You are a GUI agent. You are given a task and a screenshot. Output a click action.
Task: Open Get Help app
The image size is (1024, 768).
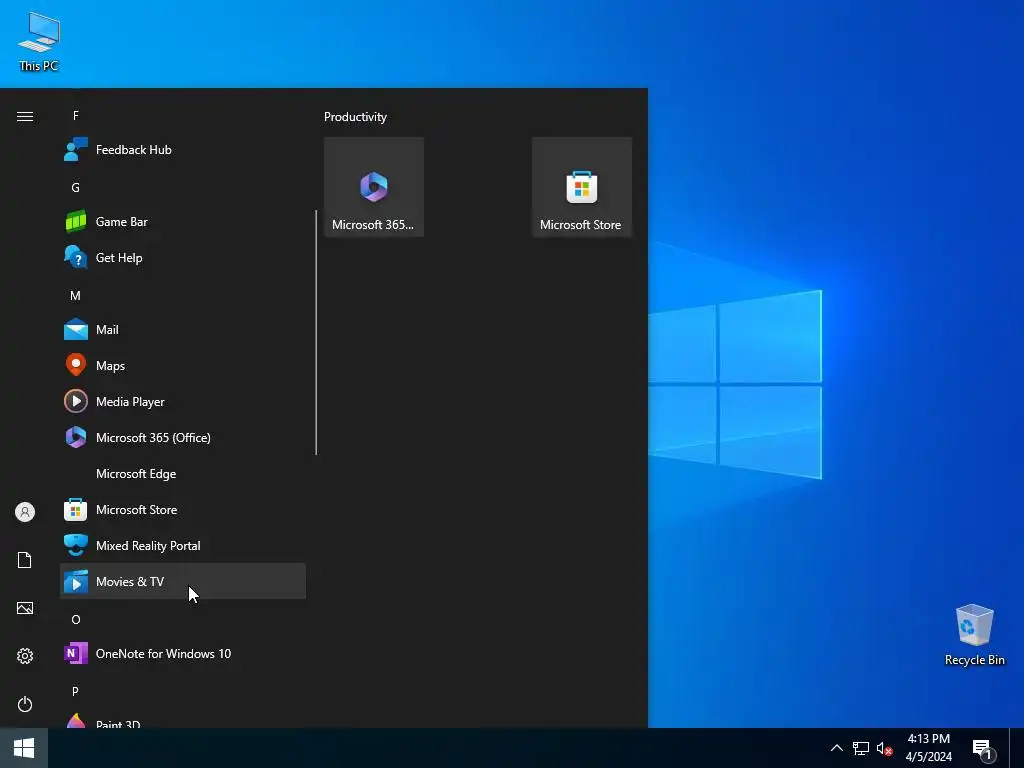182,257
